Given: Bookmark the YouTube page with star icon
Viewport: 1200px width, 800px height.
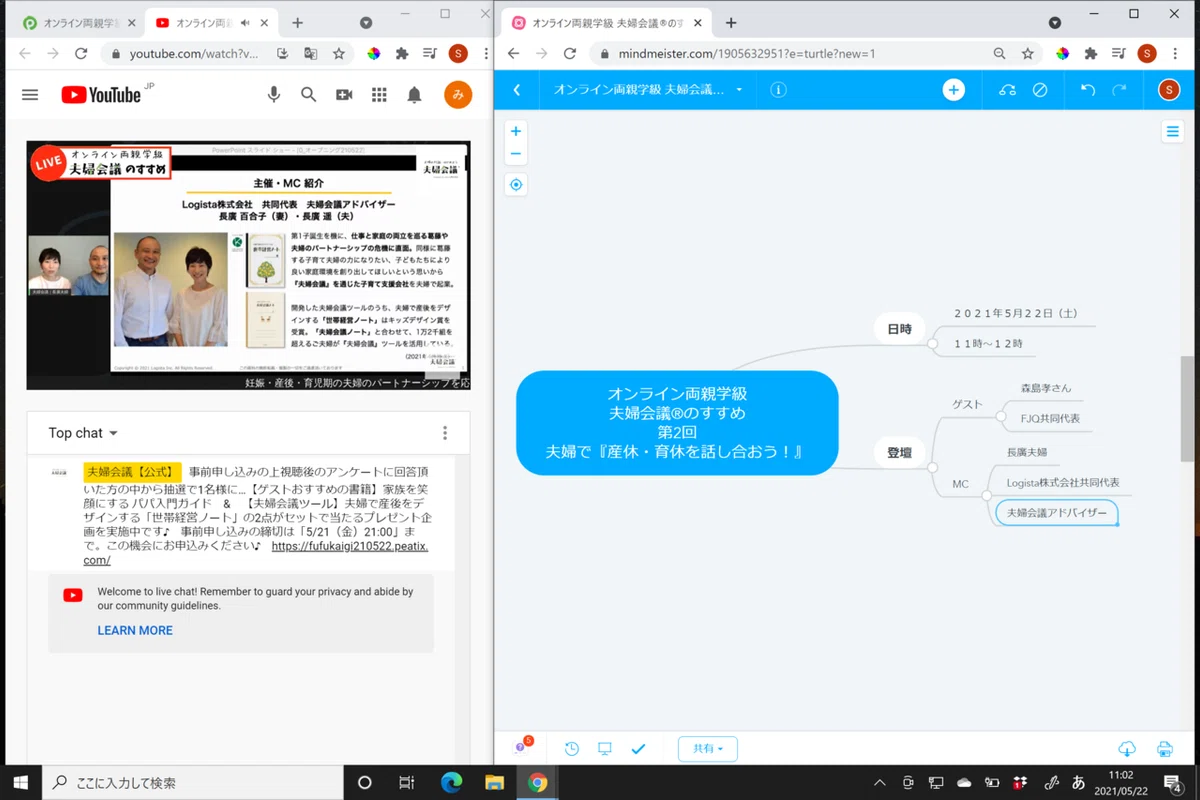Looking at the screenshot, I should (339, 54).
